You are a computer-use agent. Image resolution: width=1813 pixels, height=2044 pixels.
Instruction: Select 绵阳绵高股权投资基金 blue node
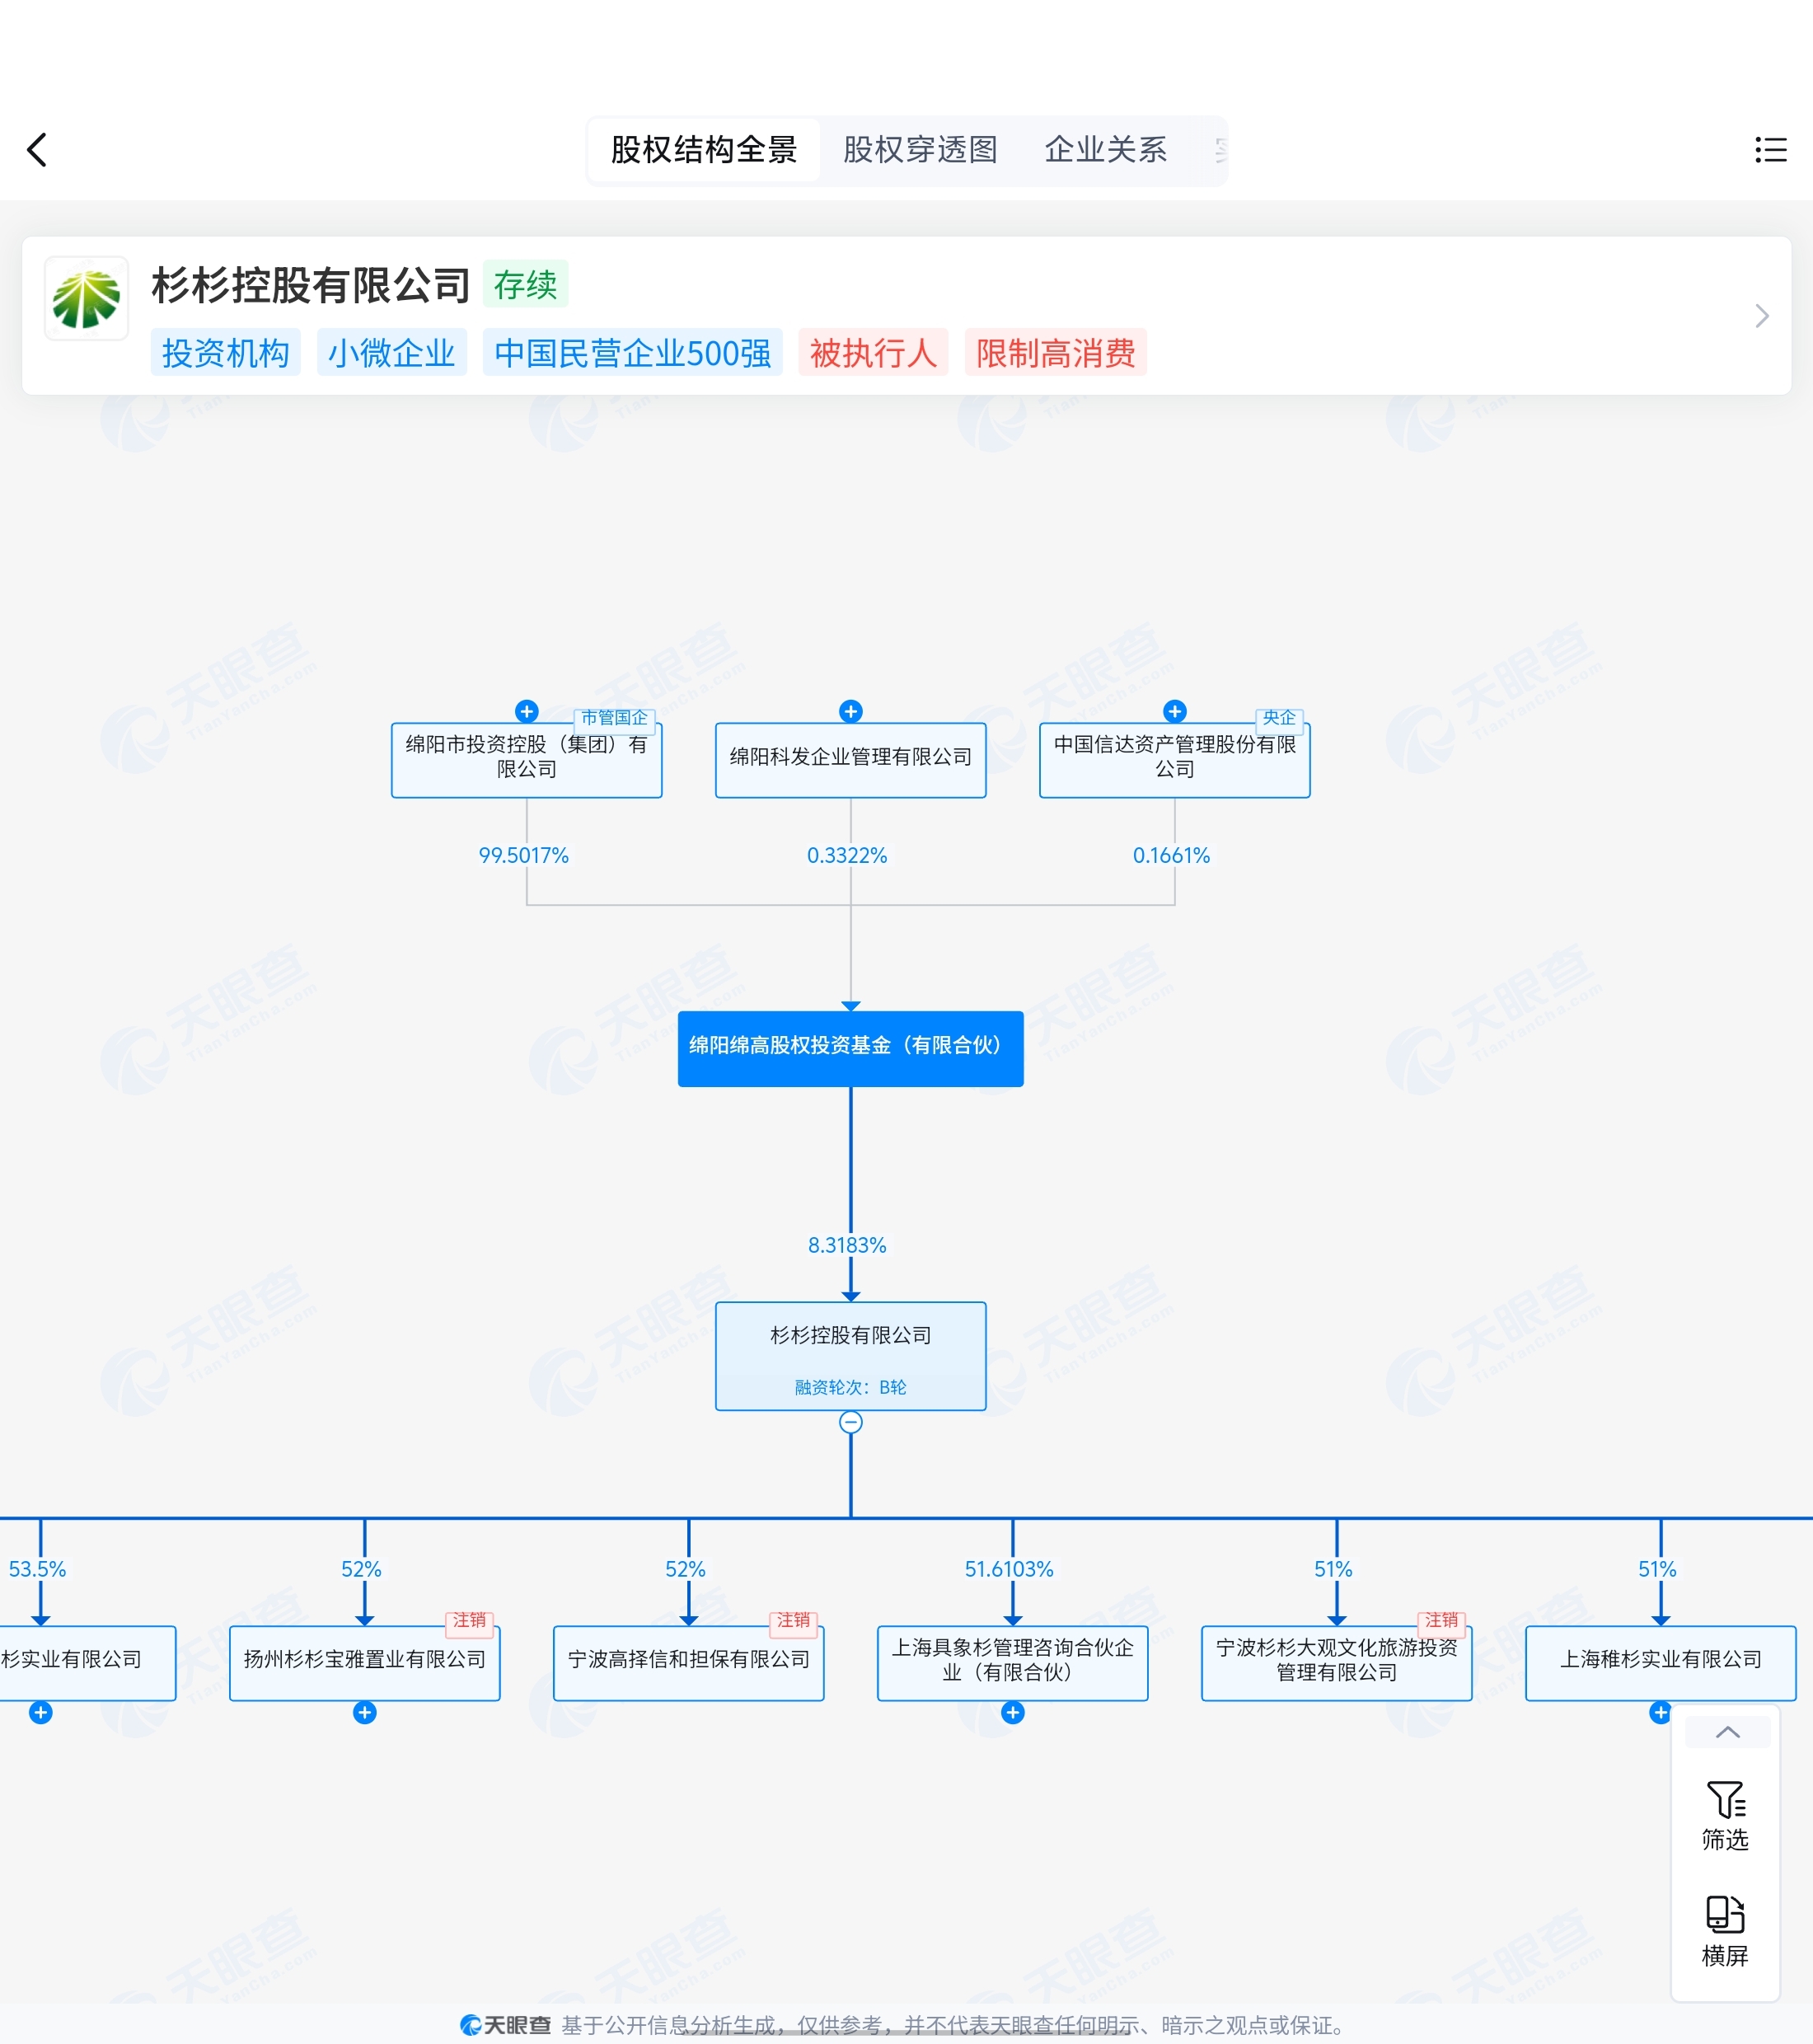(850, 1047)
